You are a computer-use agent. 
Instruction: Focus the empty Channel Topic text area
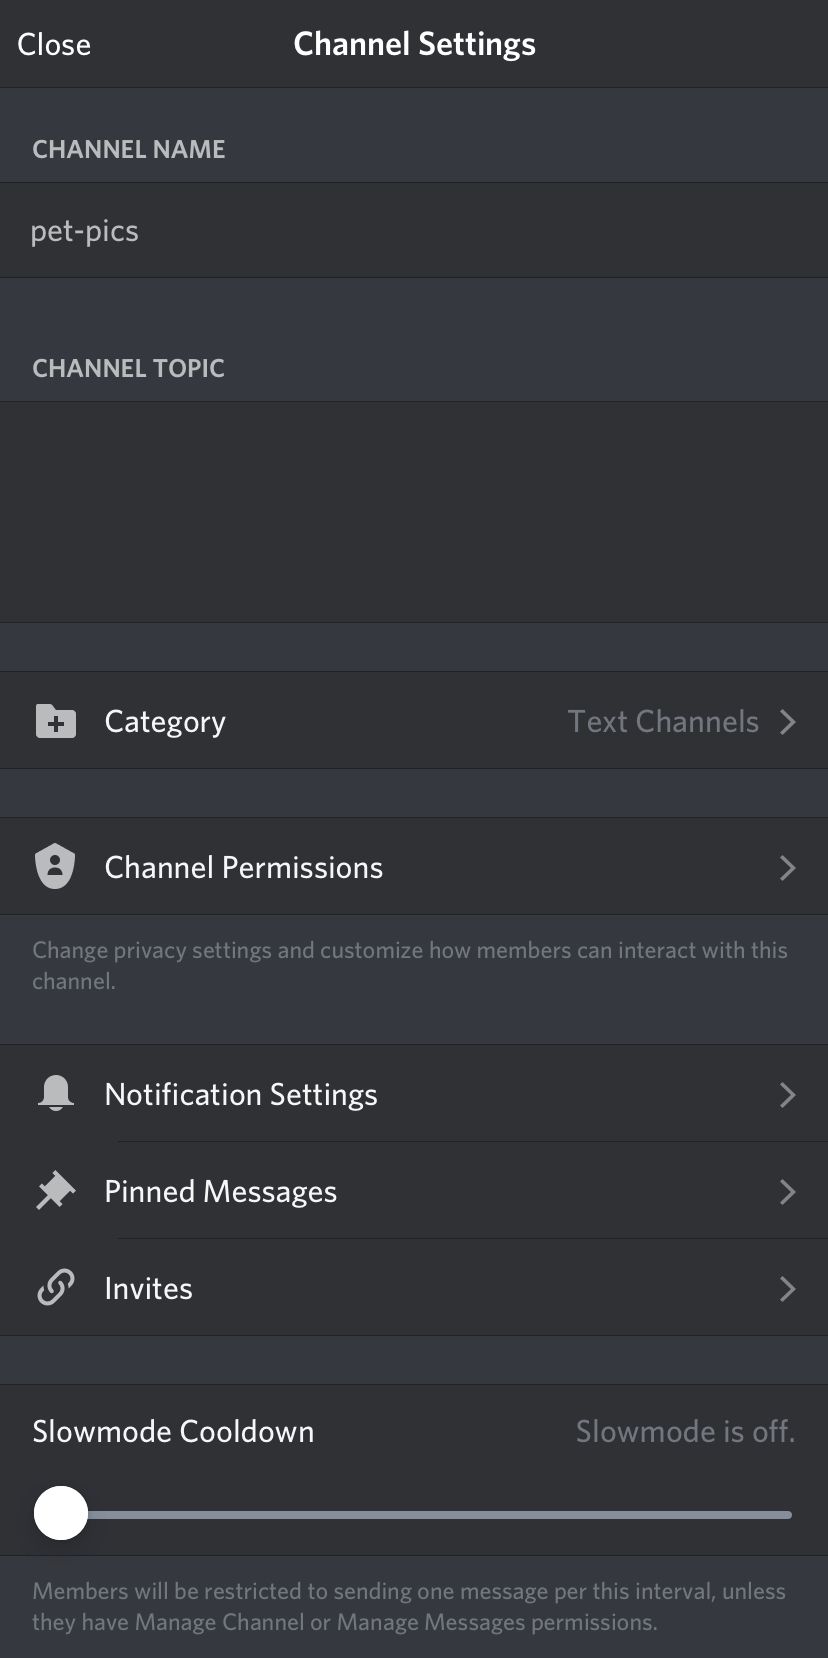(414, 512)
